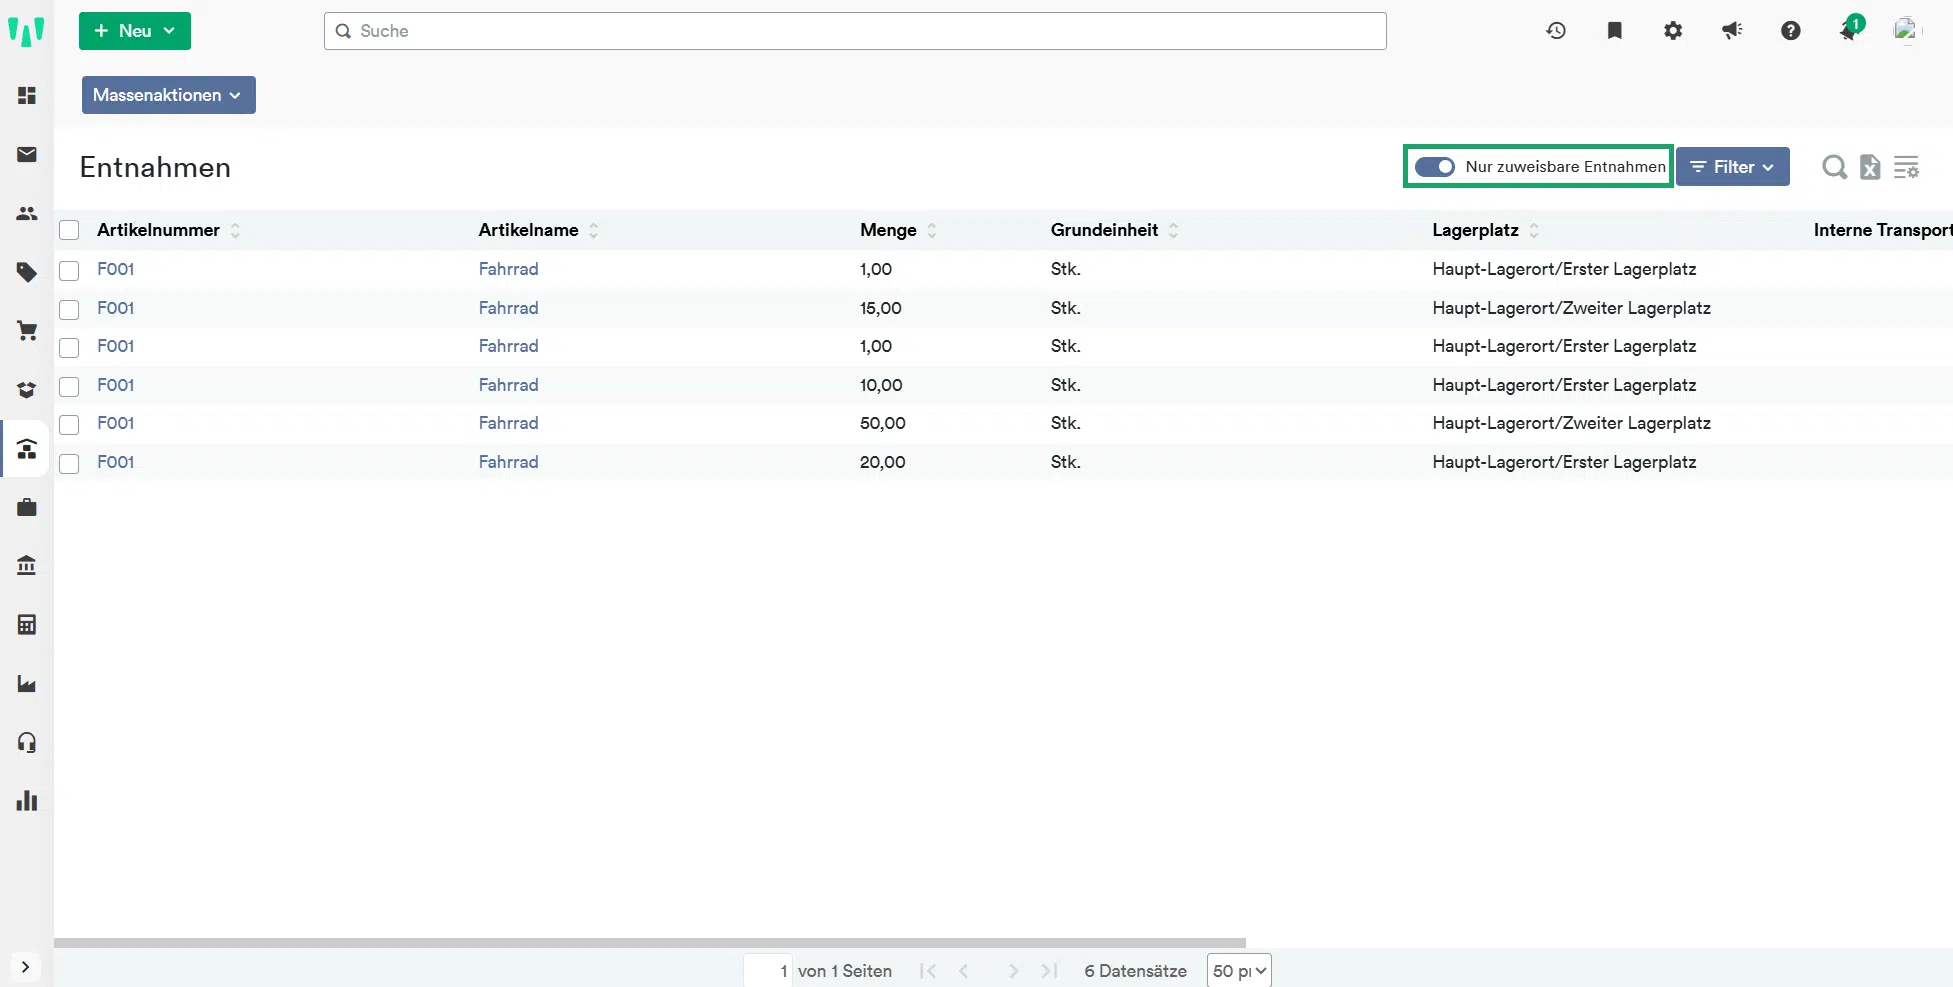This screenshot has width=1953, height=987.
Task: Click the horizontal scrollbar below table
Action: click(x=650, y=942)
